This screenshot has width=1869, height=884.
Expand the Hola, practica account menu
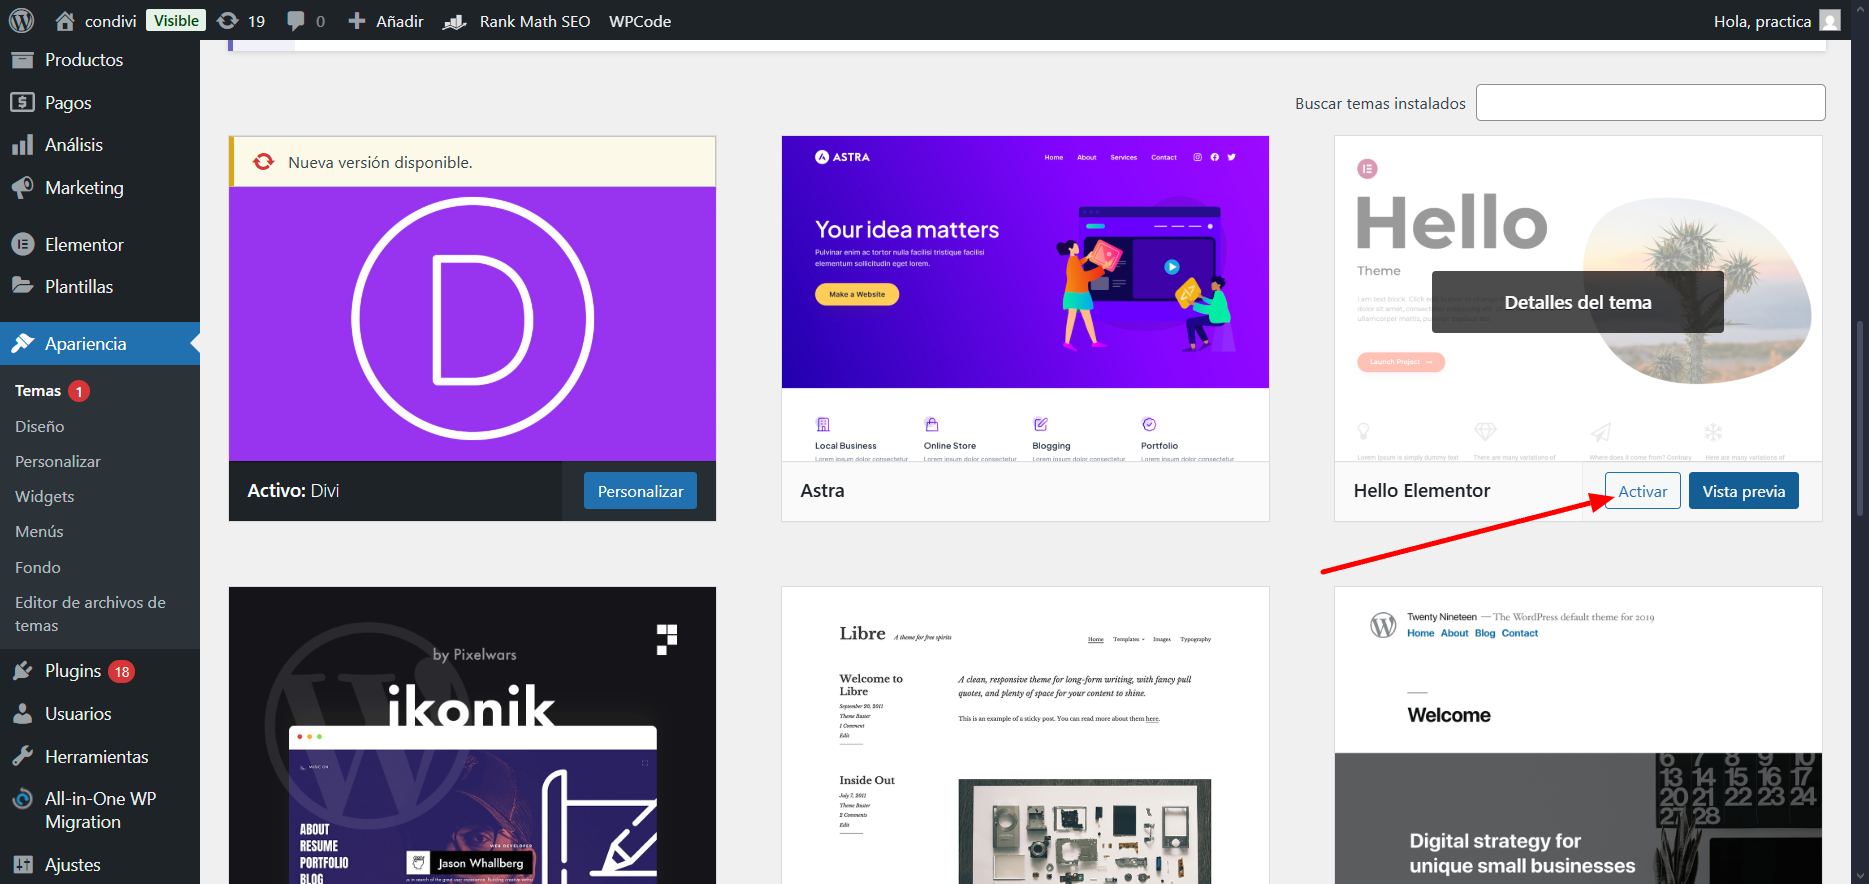coord(1762,21)
